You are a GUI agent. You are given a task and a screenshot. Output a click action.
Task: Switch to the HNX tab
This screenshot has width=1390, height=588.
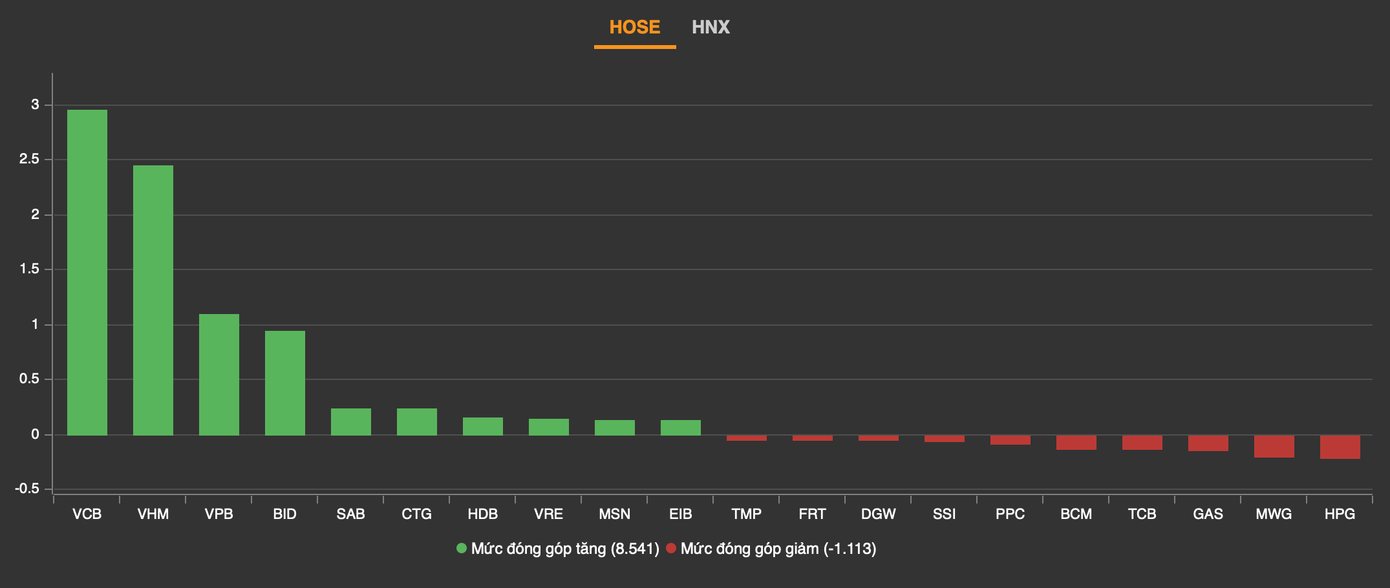710,27
